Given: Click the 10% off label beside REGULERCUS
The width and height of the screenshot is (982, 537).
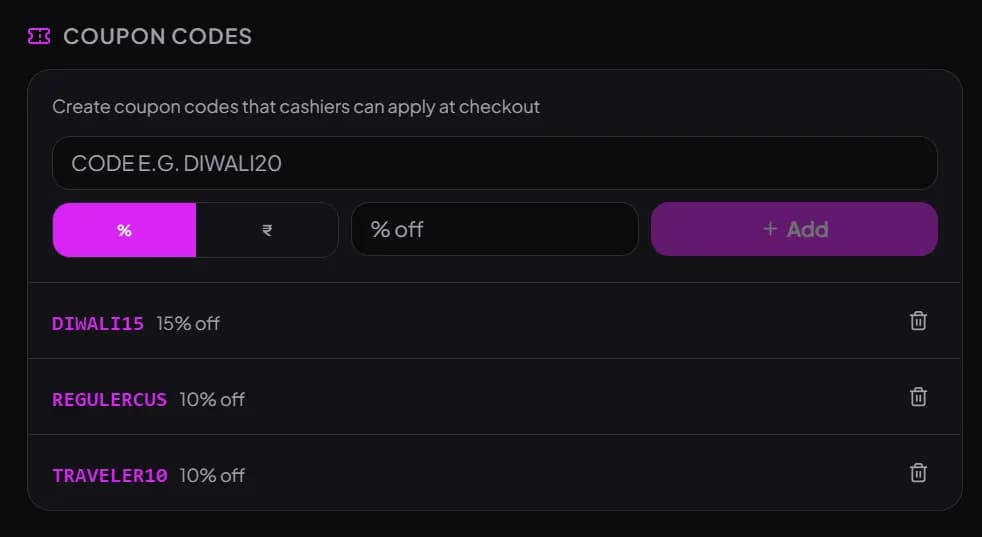Looking at the screenshot, I should (212, 399).
